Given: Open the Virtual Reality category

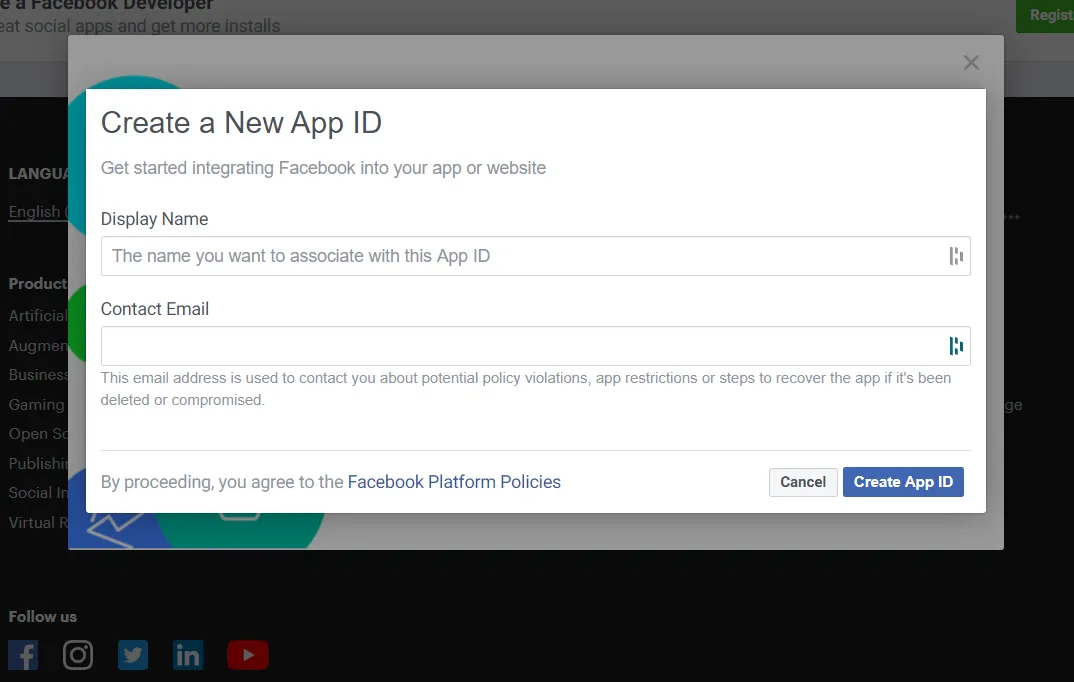Looking at the screenshot, I should (x=36, y=522).
